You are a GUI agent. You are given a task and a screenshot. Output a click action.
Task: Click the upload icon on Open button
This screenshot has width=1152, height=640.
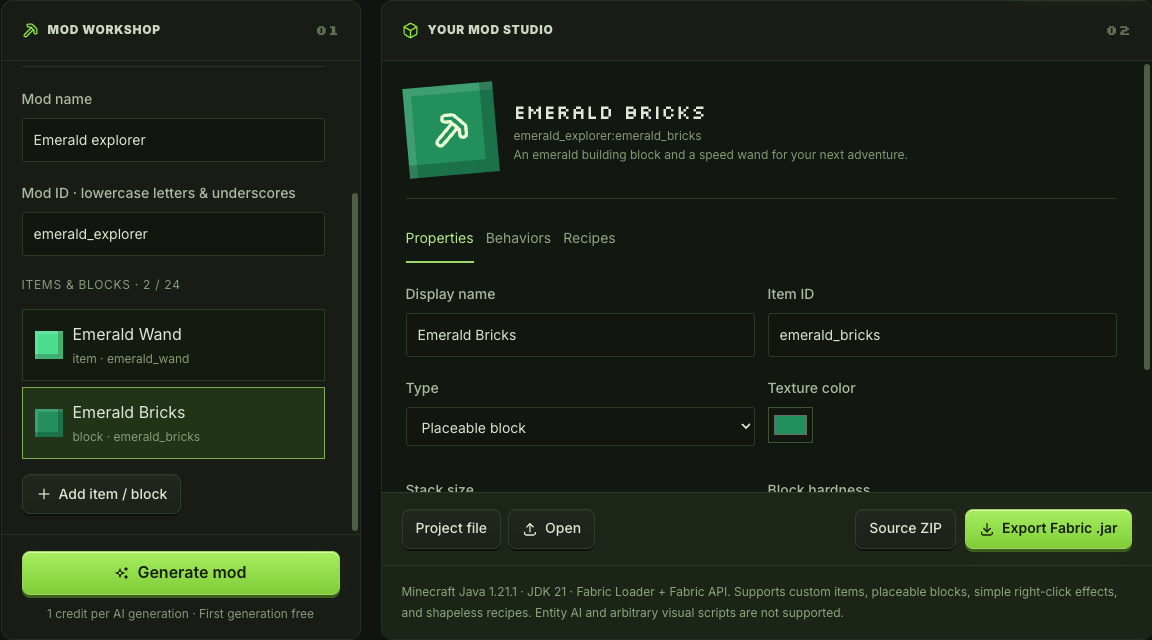tap(530, 529)
